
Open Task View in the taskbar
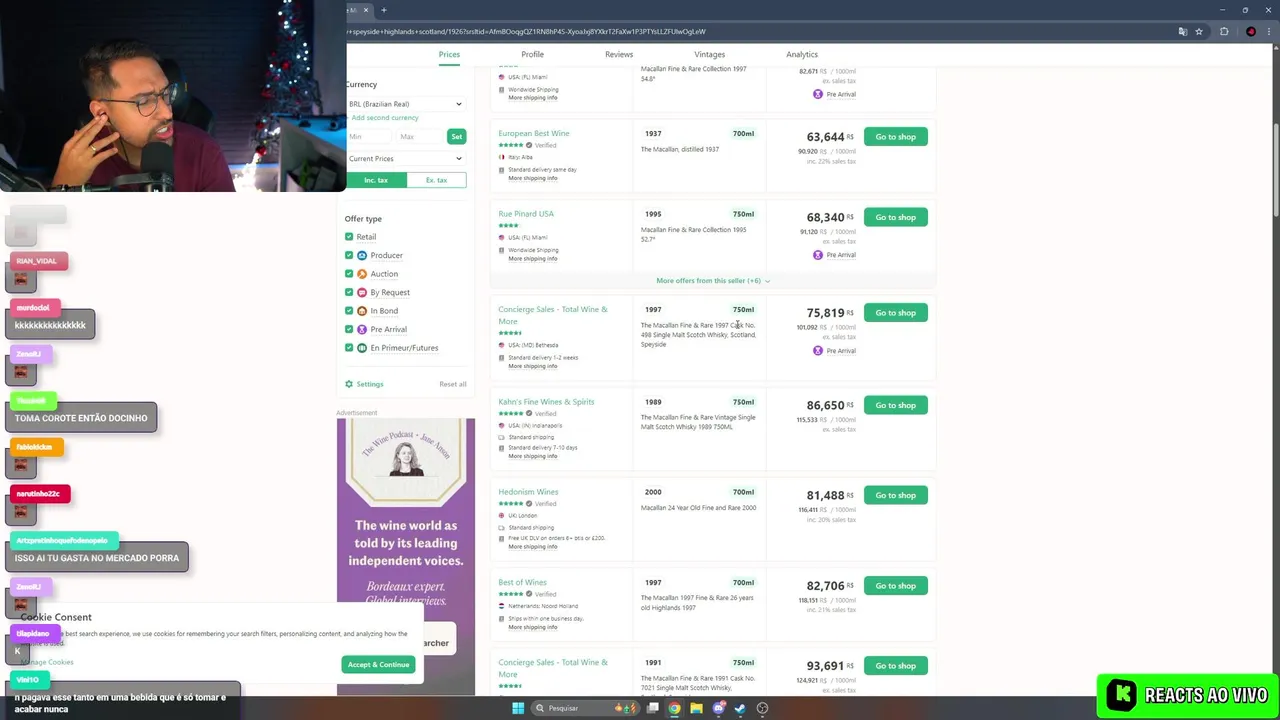coord(652,708)
